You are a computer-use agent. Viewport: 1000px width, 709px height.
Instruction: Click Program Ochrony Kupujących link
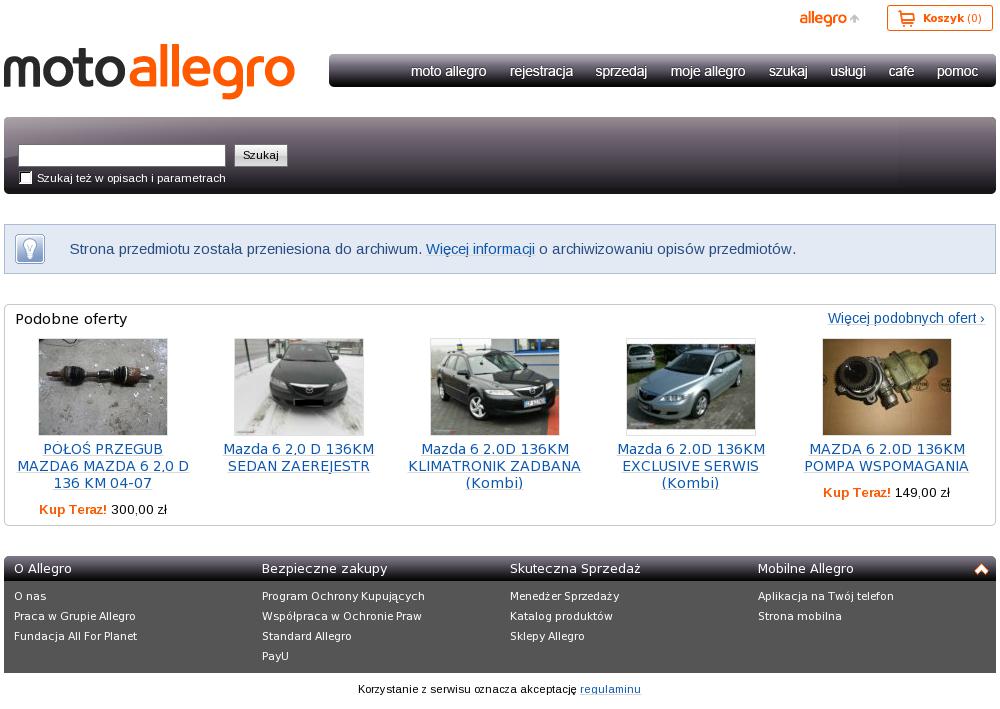(343, 596)
